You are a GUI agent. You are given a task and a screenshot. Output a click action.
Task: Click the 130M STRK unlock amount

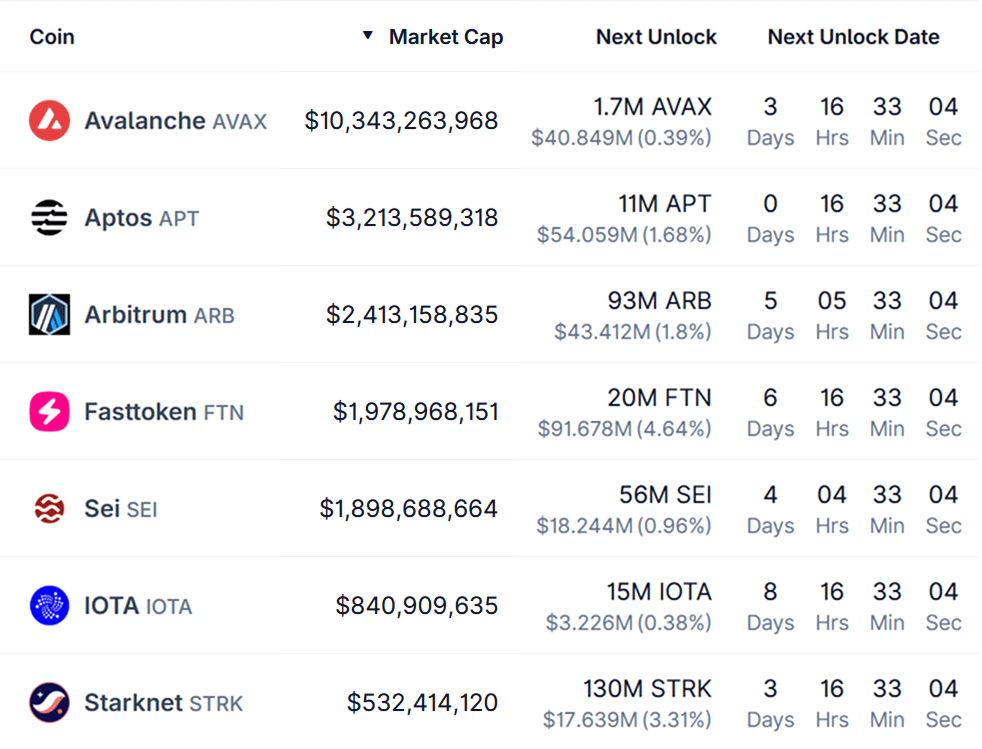pos(648,689)
